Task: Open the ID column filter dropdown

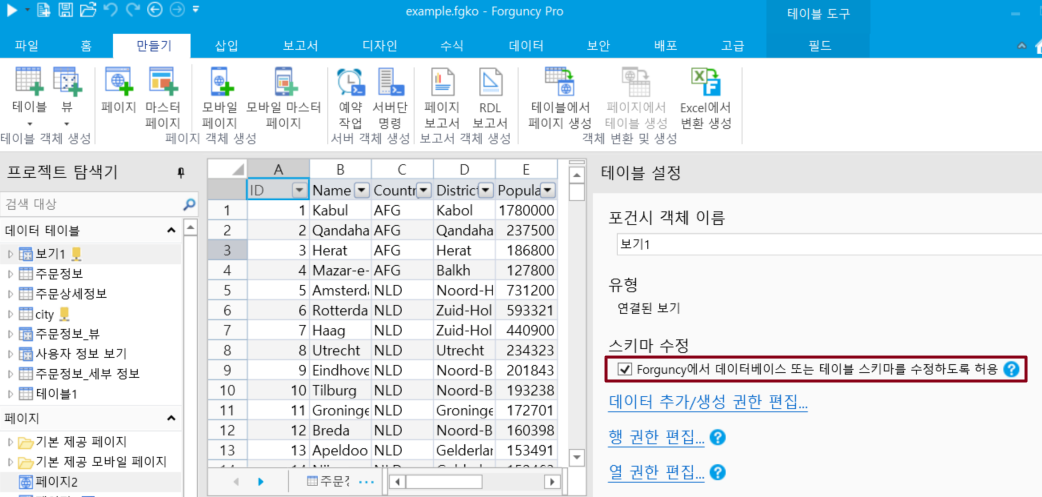Action: point(298,190)
